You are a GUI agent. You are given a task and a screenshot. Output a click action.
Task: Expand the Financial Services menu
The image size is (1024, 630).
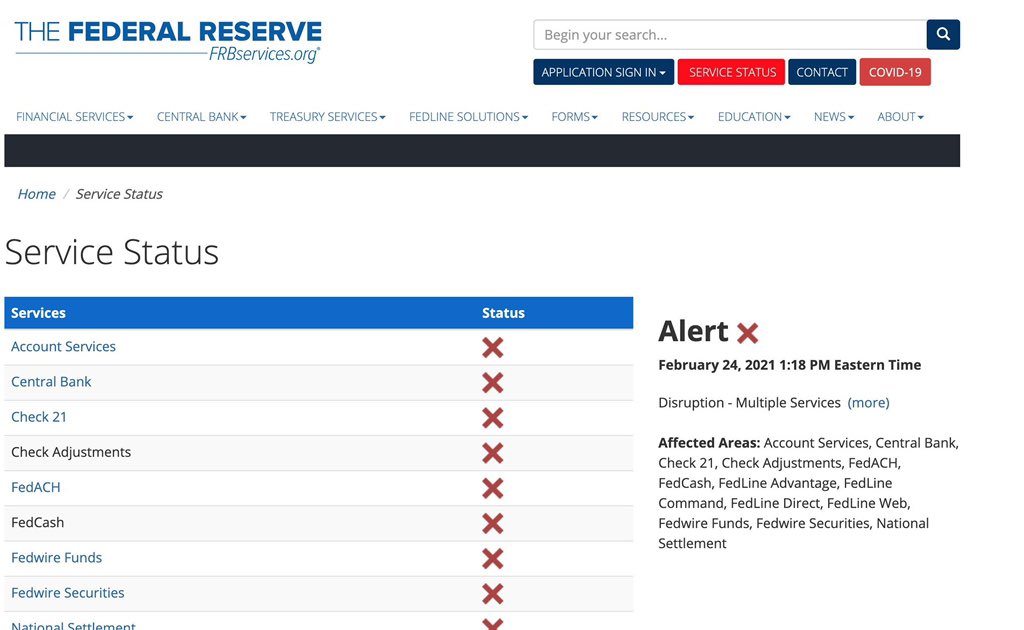click(x=74, y=117)
